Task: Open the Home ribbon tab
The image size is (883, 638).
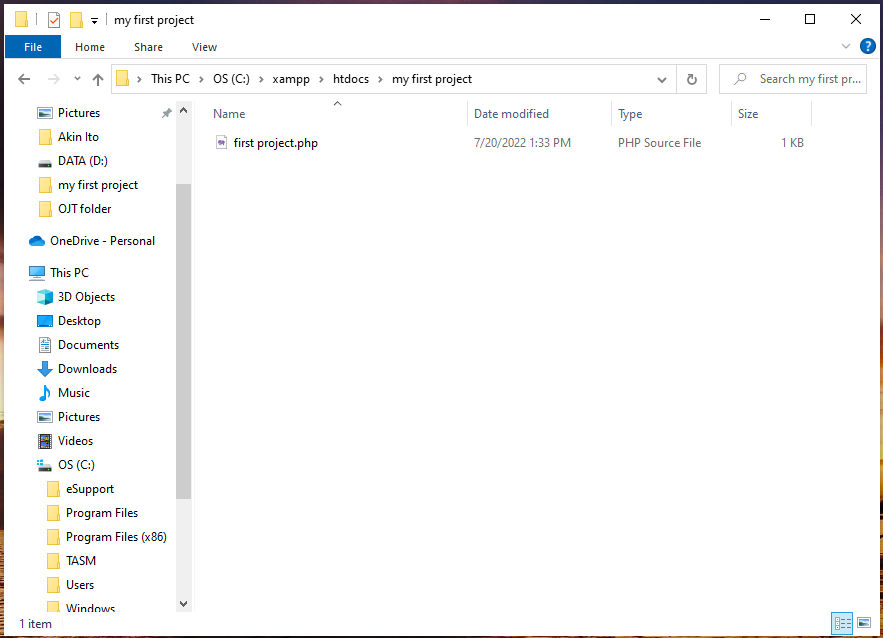Action: tap(90, 47)
